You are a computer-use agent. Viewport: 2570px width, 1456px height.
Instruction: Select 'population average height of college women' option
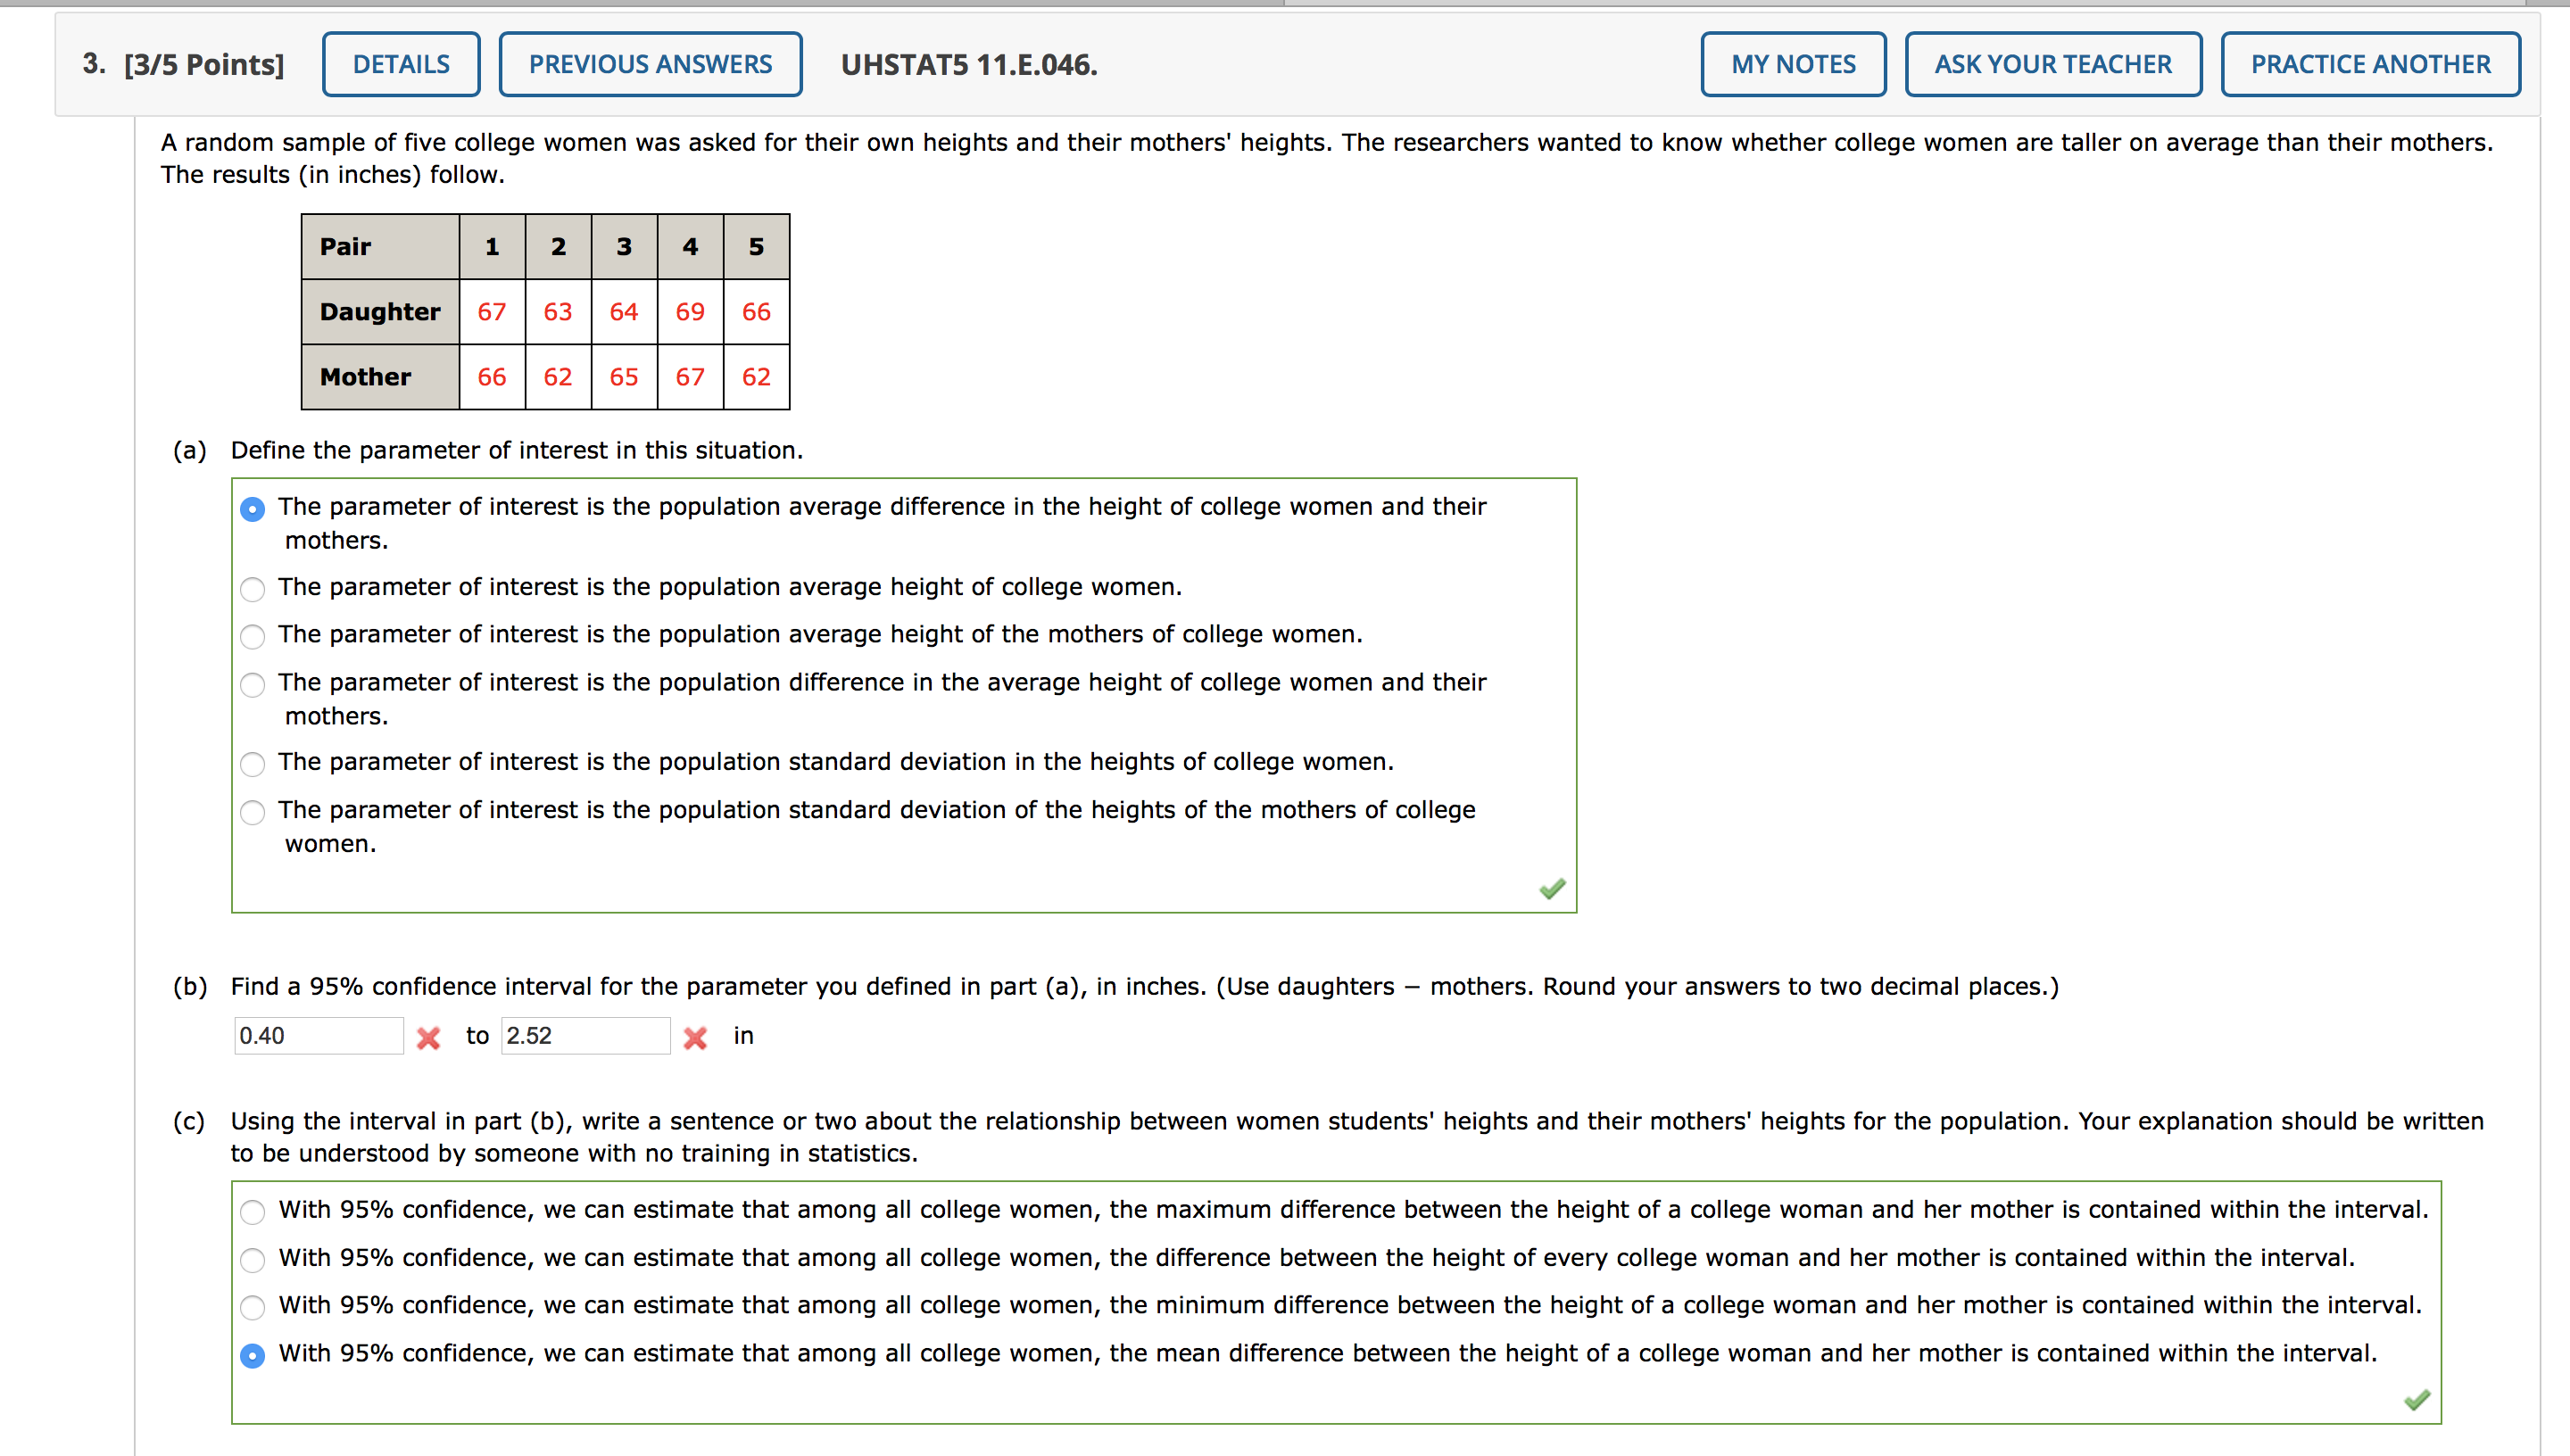253,590
